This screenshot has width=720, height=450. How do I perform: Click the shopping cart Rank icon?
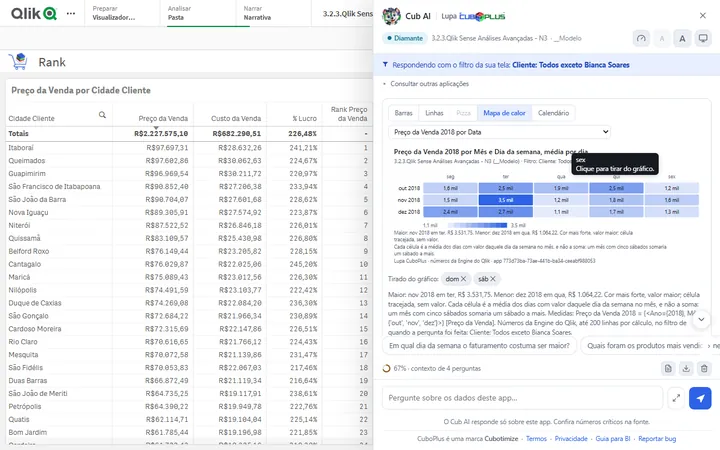point(18,62)
